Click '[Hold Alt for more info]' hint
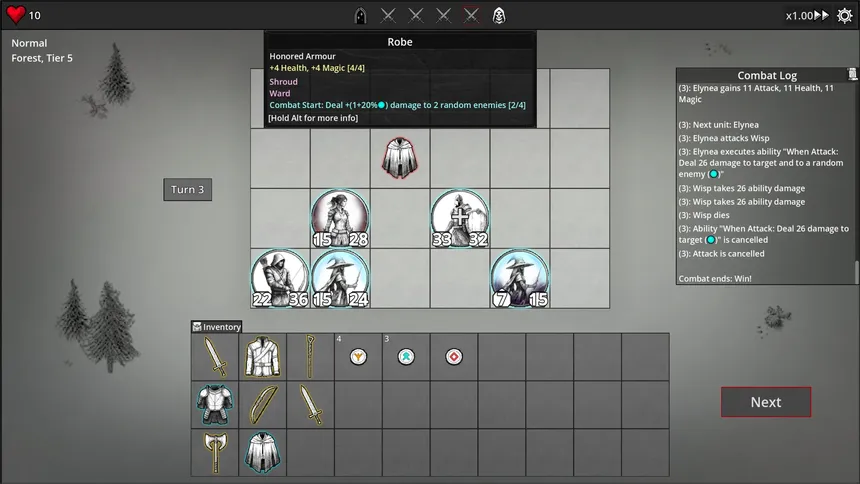 313,118
